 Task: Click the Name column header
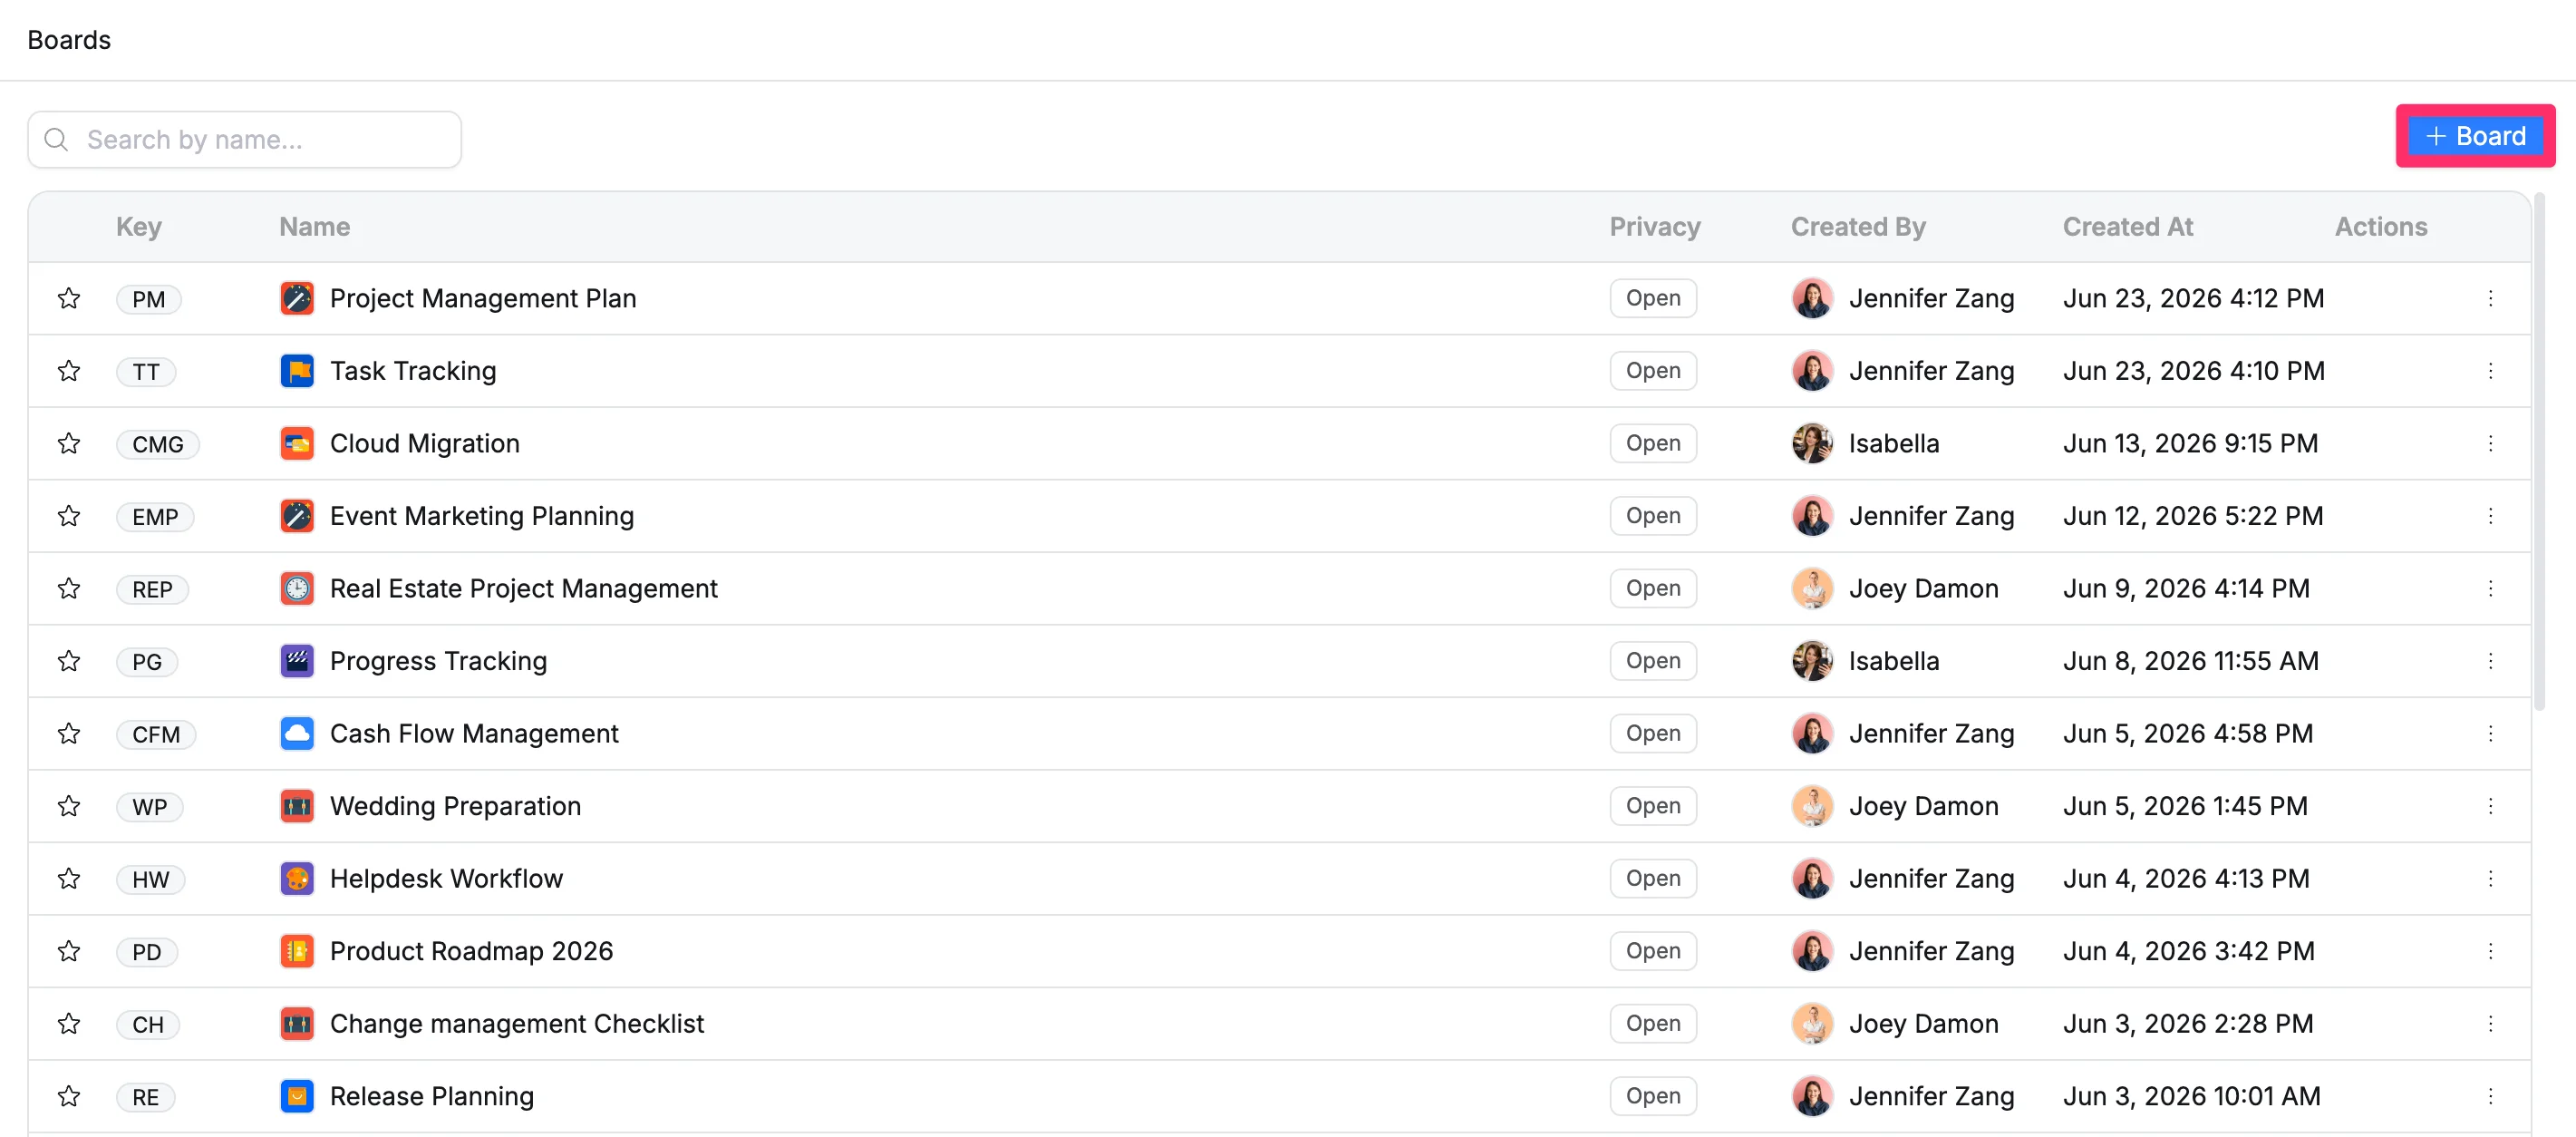pyautogui.click(x=314, y=227)
